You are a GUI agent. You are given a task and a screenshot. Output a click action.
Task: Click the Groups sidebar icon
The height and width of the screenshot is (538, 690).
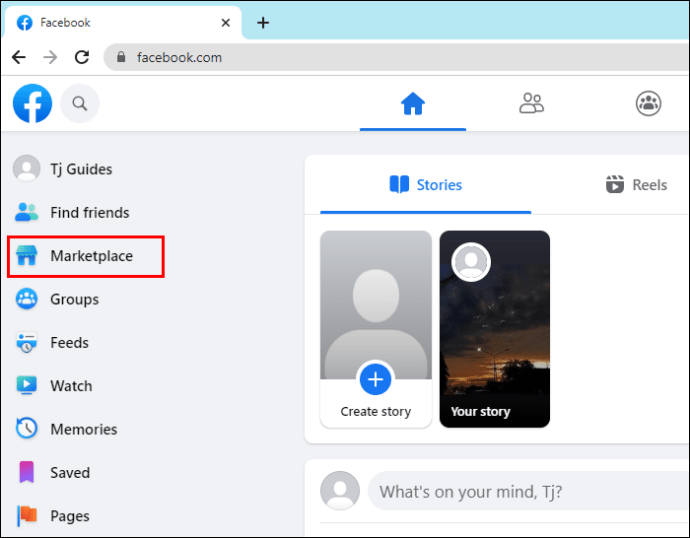click(26, 299)
